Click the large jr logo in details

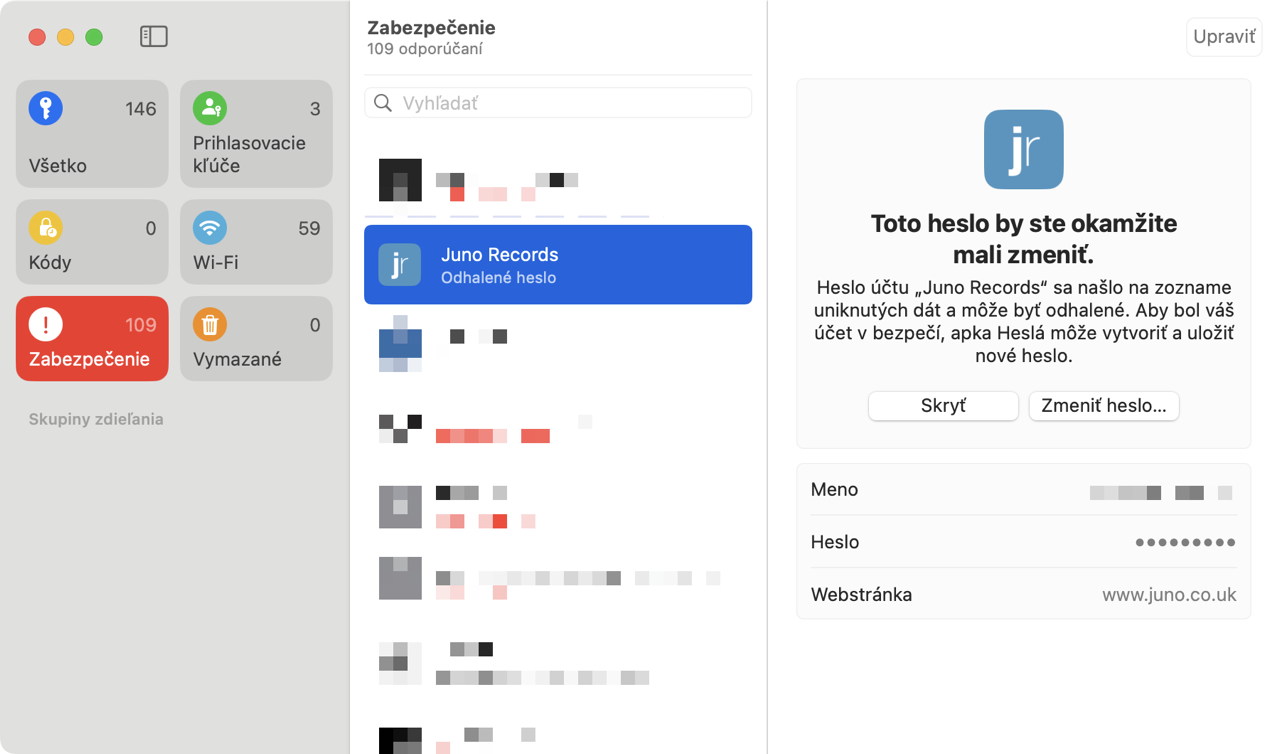coord(1023,149)
